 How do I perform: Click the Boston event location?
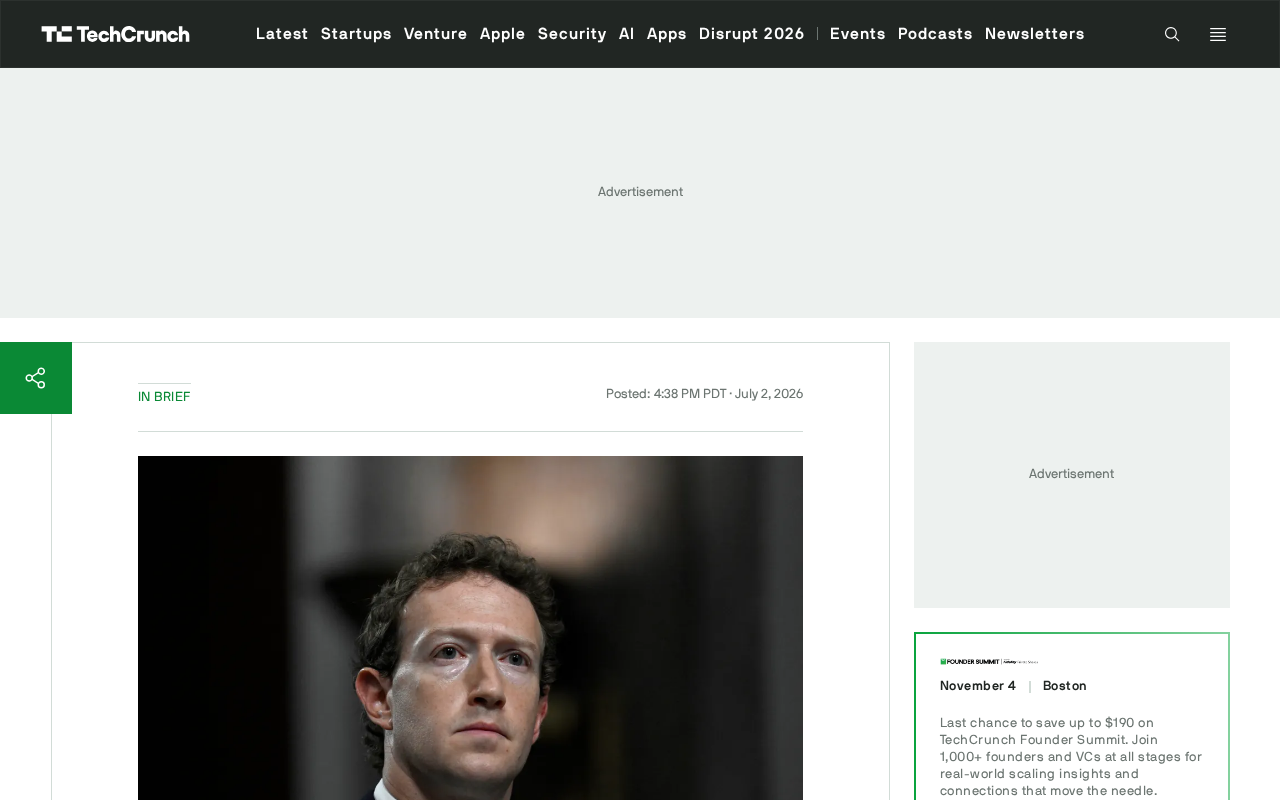pyautogui.click(x=1065, y=686)
